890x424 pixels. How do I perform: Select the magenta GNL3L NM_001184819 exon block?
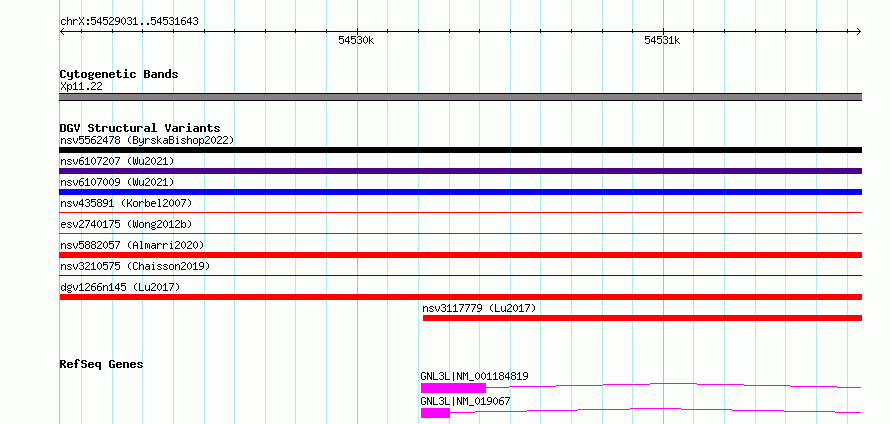[x=453, y=388]
